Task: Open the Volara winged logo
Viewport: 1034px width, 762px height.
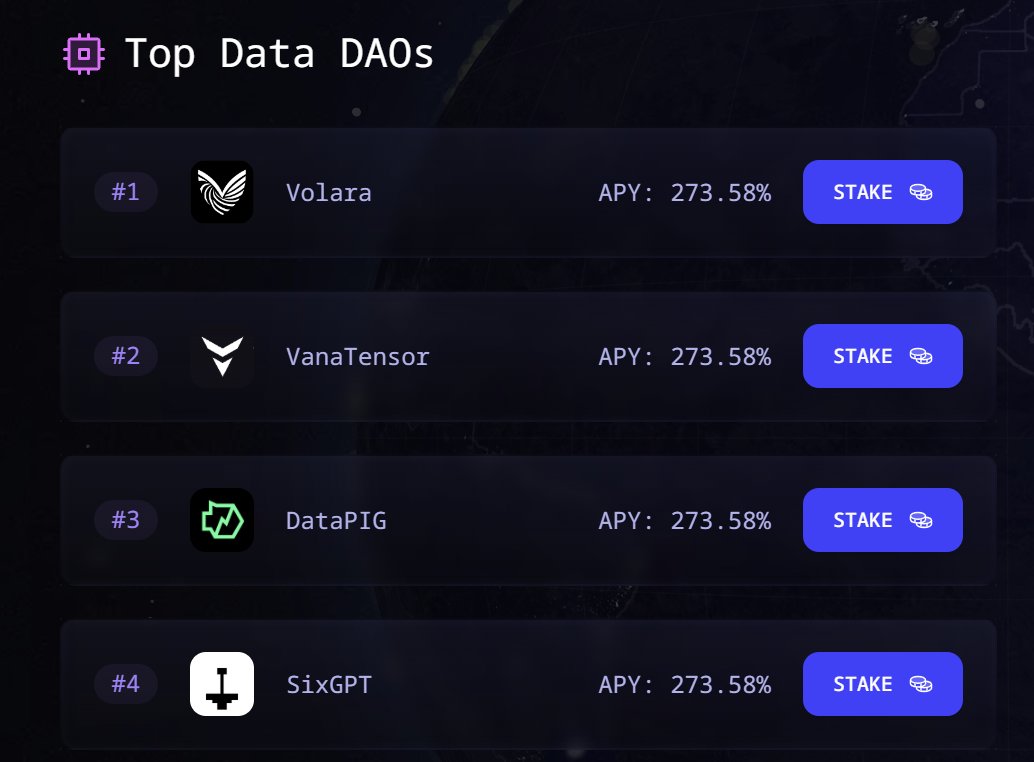Action: [222, 192]
